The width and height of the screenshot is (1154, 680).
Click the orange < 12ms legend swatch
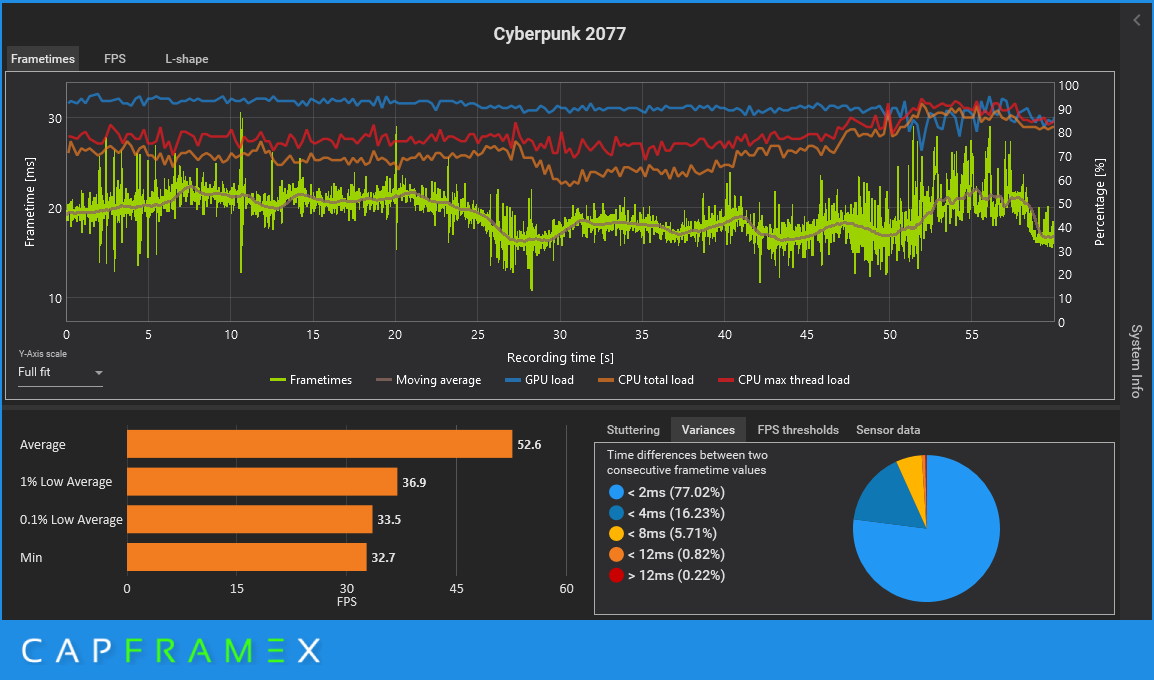tap(616, 554)
